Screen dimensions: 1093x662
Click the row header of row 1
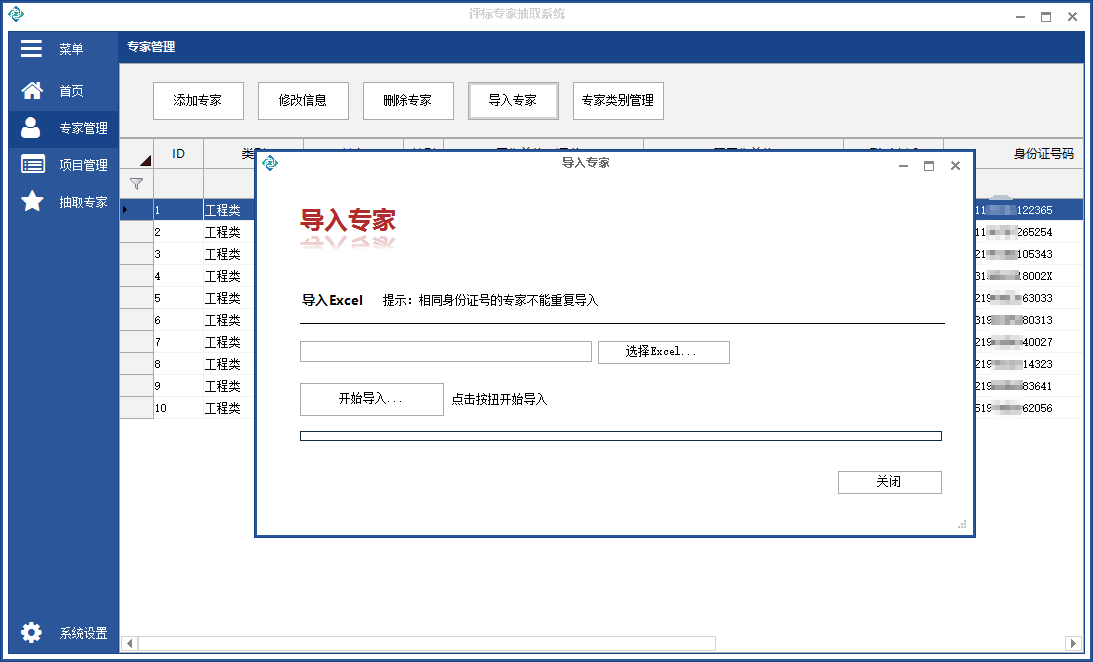point(137,210)
